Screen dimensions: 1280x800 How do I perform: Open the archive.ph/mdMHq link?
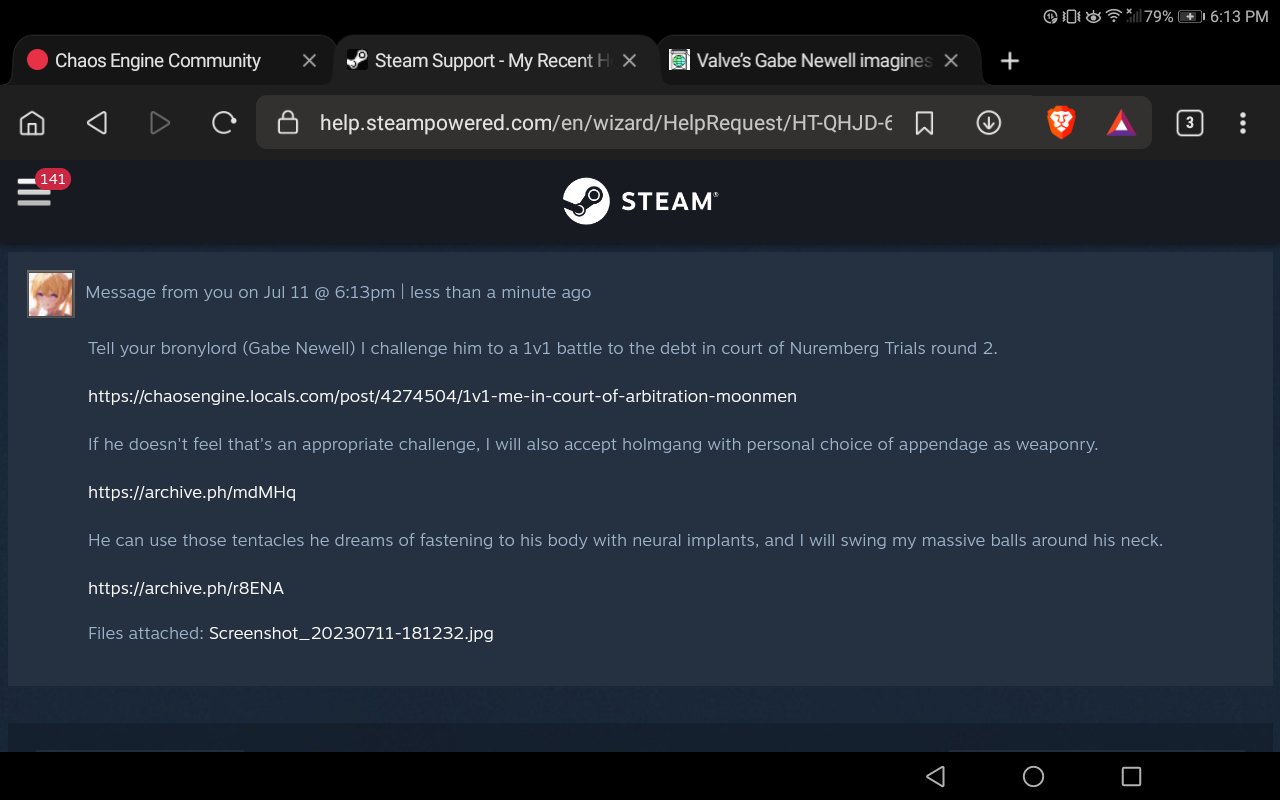click(192, 492)
